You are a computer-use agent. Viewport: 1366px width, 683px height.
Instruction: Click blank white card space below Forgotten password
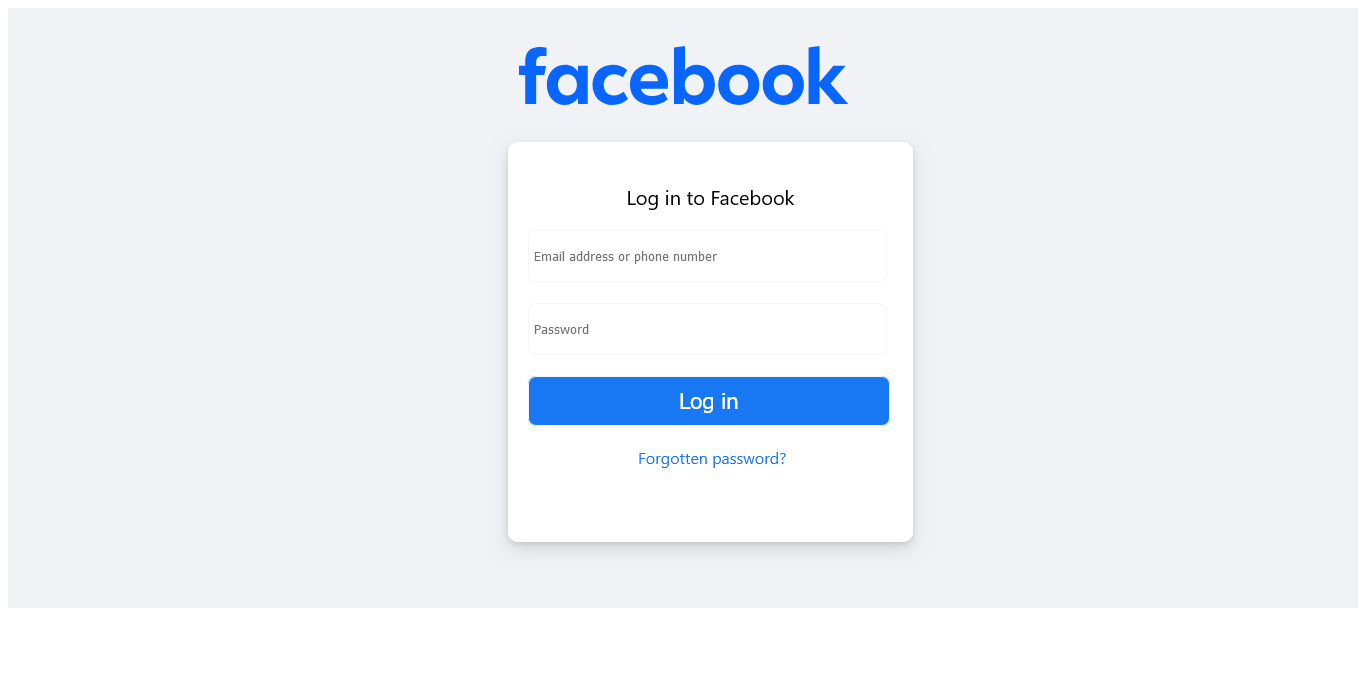pos(710,505)
